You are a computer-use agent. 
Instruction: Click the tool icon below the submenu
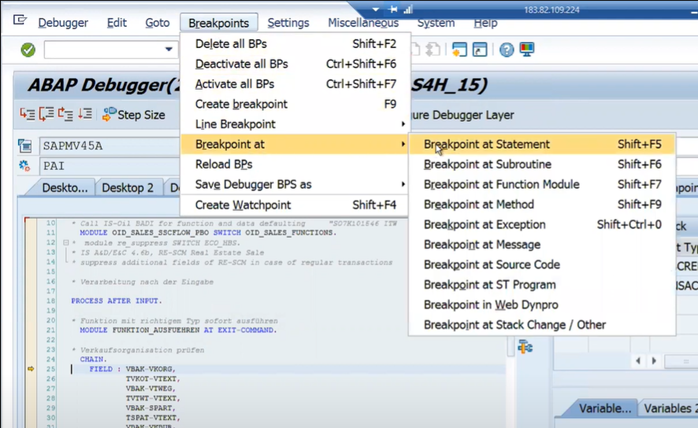(x=525, y=346)
